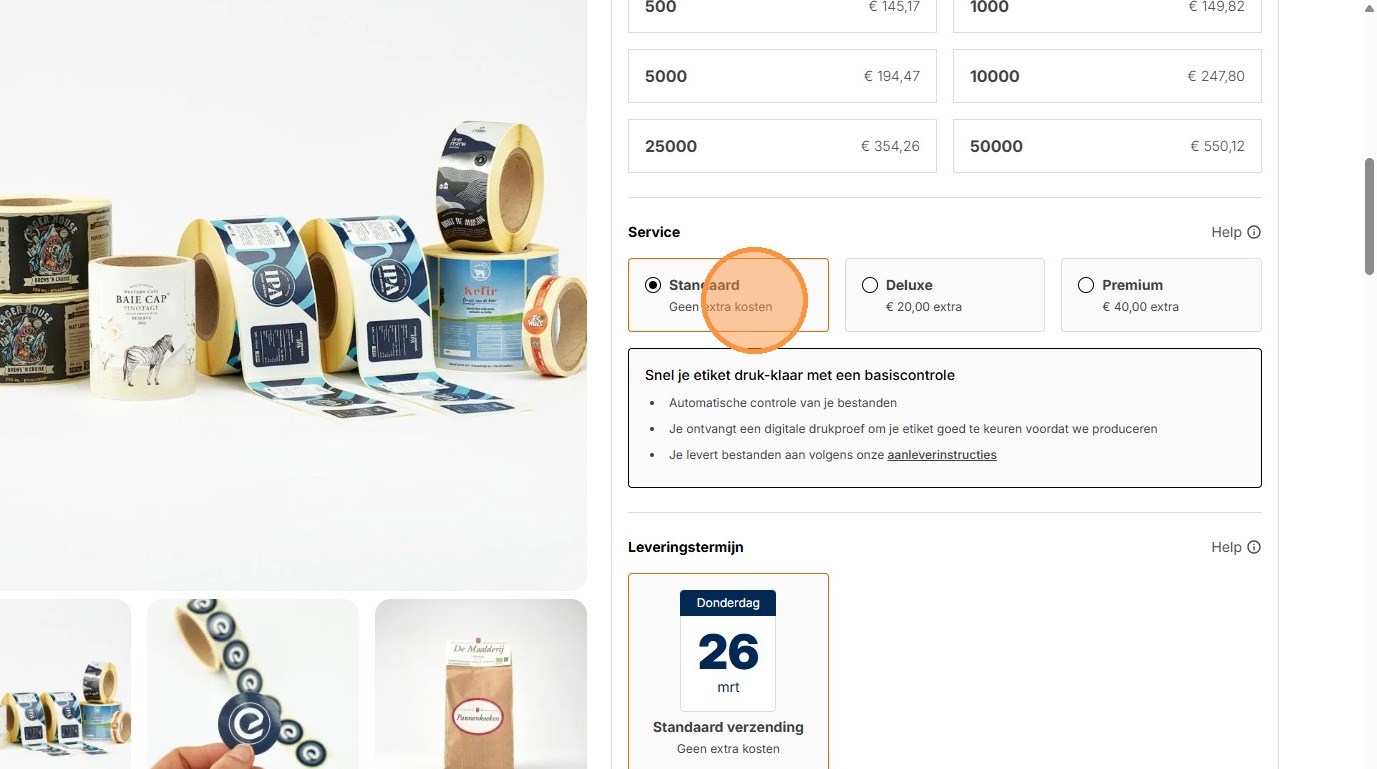View the Pannenkoeken bag thumbnail
This screenshot has height=769, width=1377.
pyautogui.click(x=481, y=684)
